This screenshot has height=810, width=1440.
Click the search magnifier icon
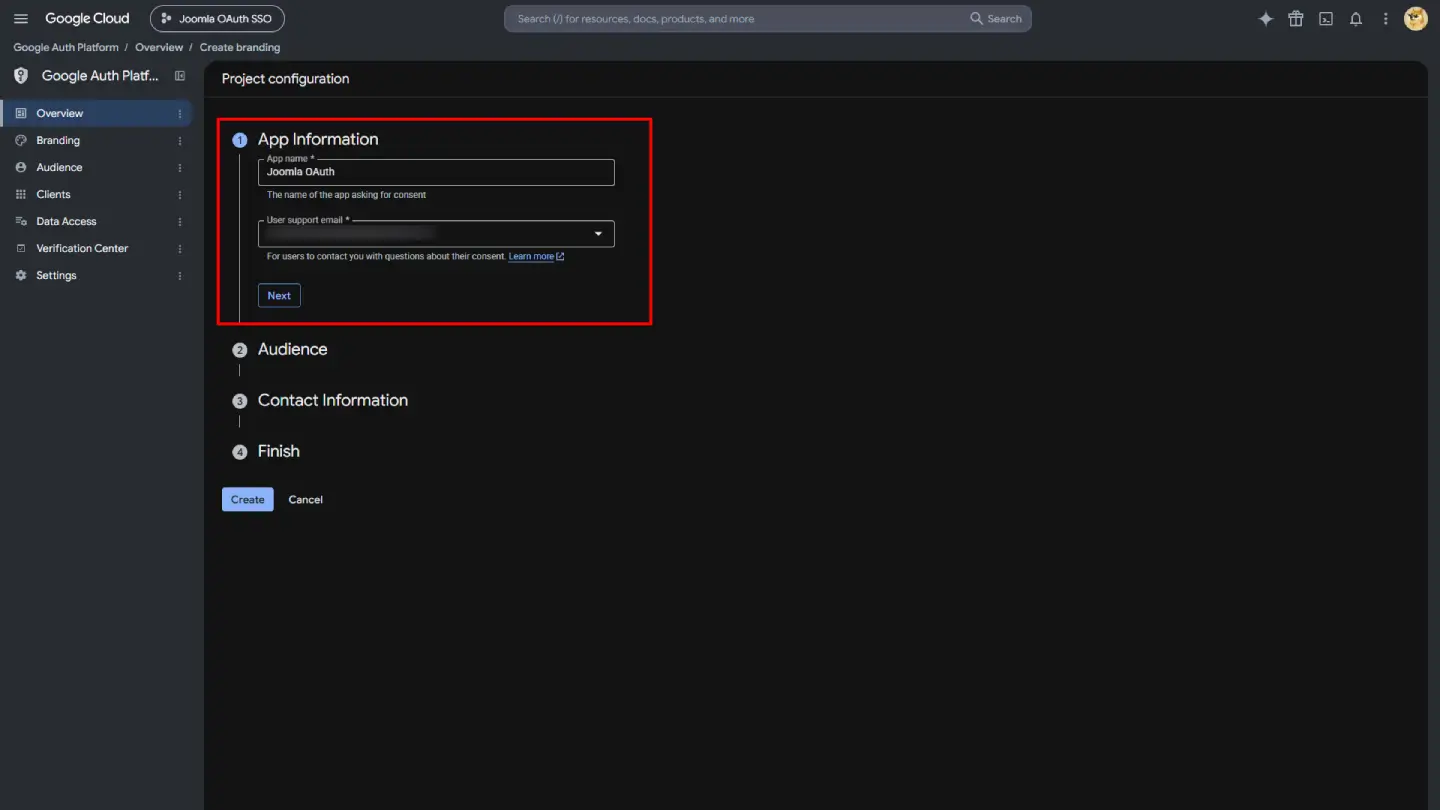tap(977, 19)
